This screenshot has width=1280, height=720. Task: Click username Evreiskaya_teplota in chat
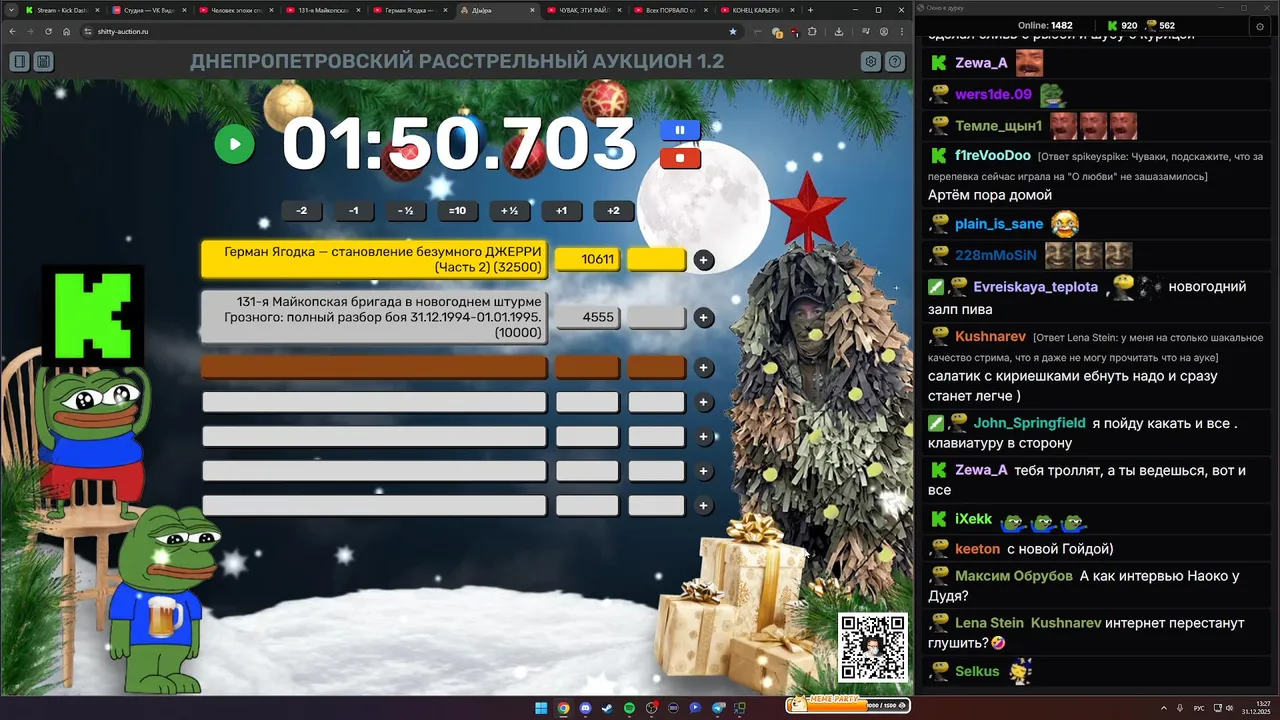pyautogui.click(x=1036, y=287)
